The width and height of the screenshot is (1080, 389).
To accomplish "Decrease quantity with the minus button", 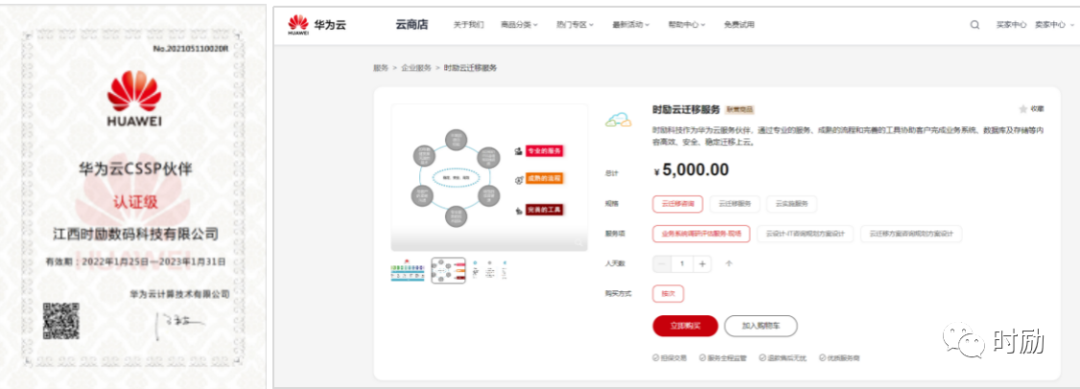I will click(x=662, y=264).
